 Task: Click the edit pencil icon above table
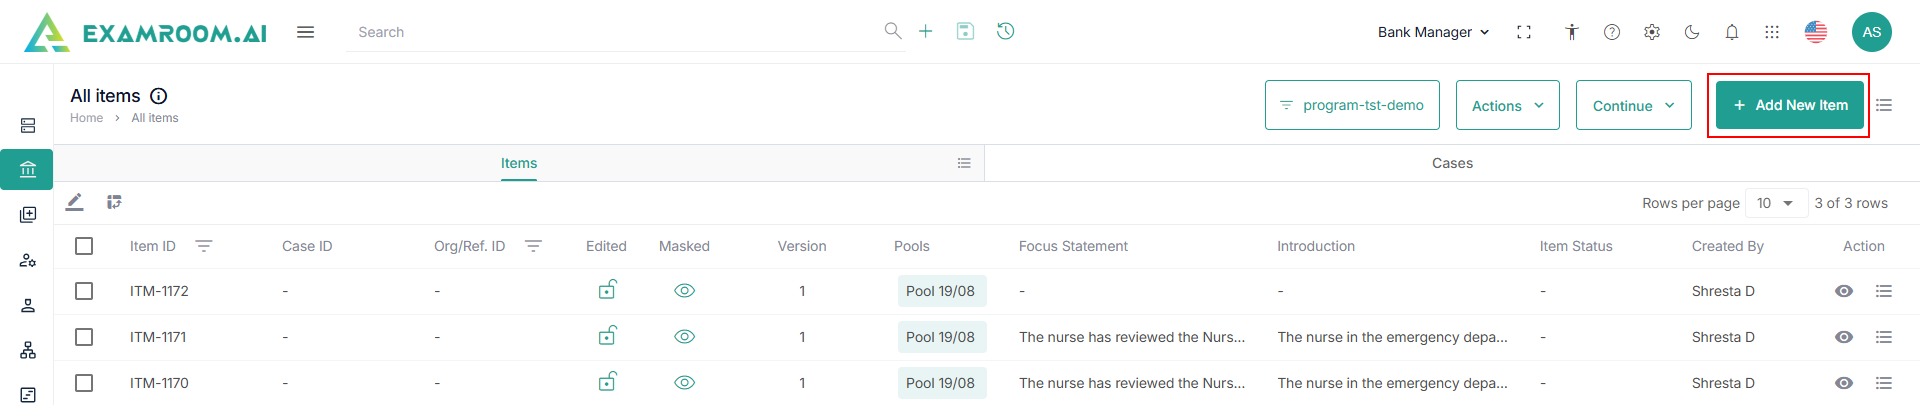pos(75,203)
